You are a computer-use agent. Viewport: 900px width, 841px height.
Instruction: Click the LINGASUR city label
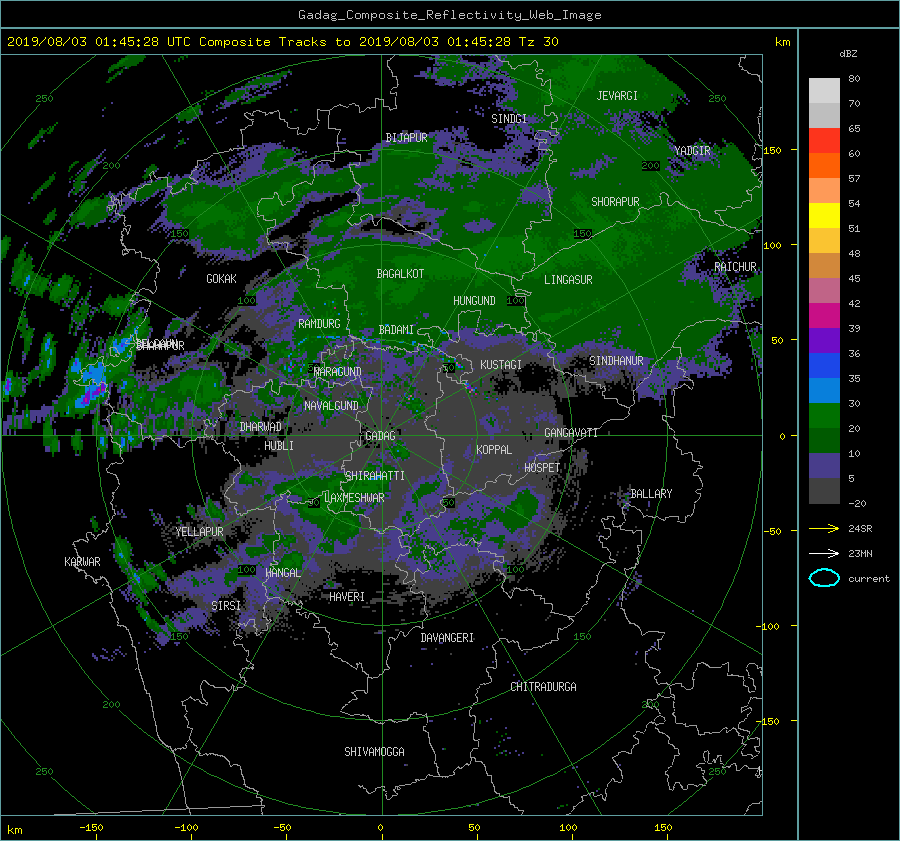568,280
